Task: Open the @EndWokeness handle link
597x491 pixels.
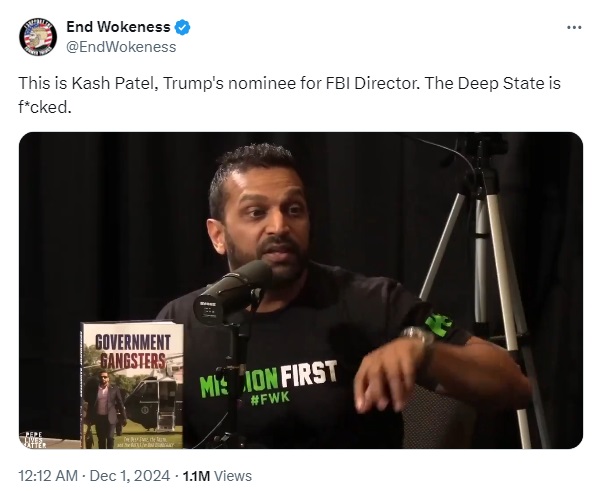Action: point(121,47)
